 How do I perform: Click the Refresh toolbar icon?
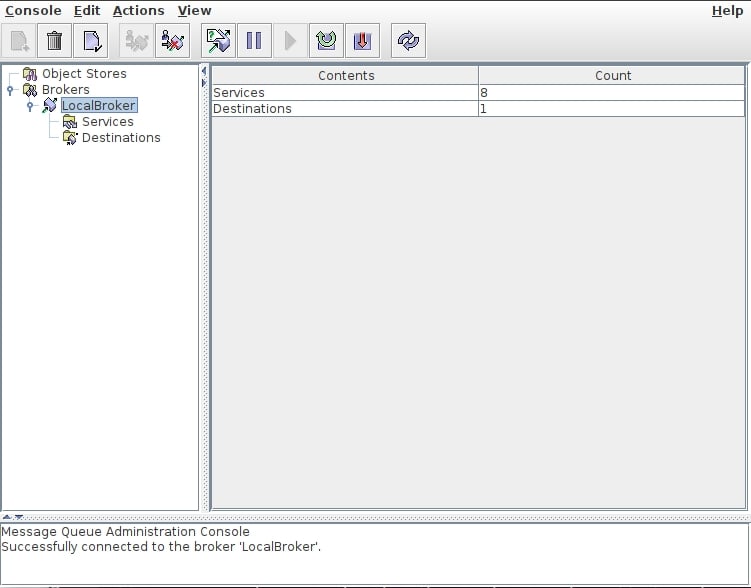[408, 41]
